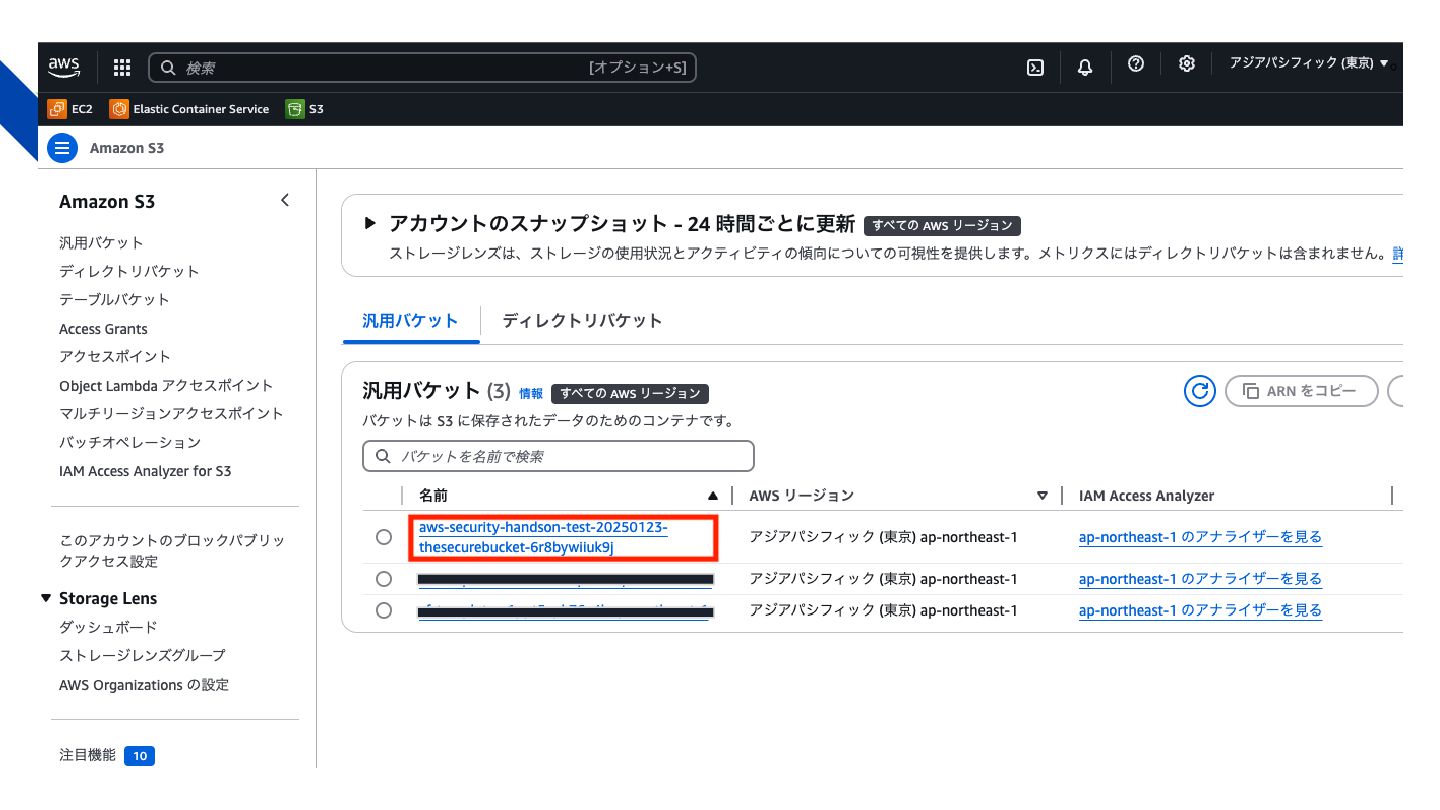The image size is (1440, 810).
Task: Sort buckets by 名前 column arrow
Action: (713, 495)
